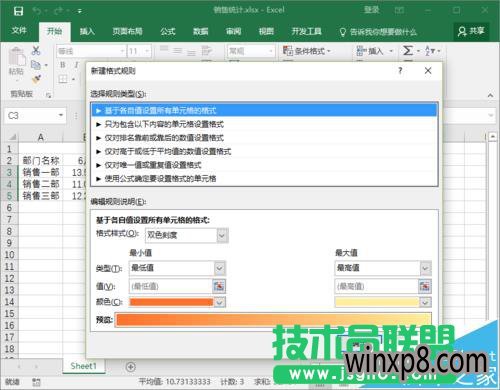The image size is (500, 390).
Task: Click the sign-in link in title bar
Action: pos(372,10)
